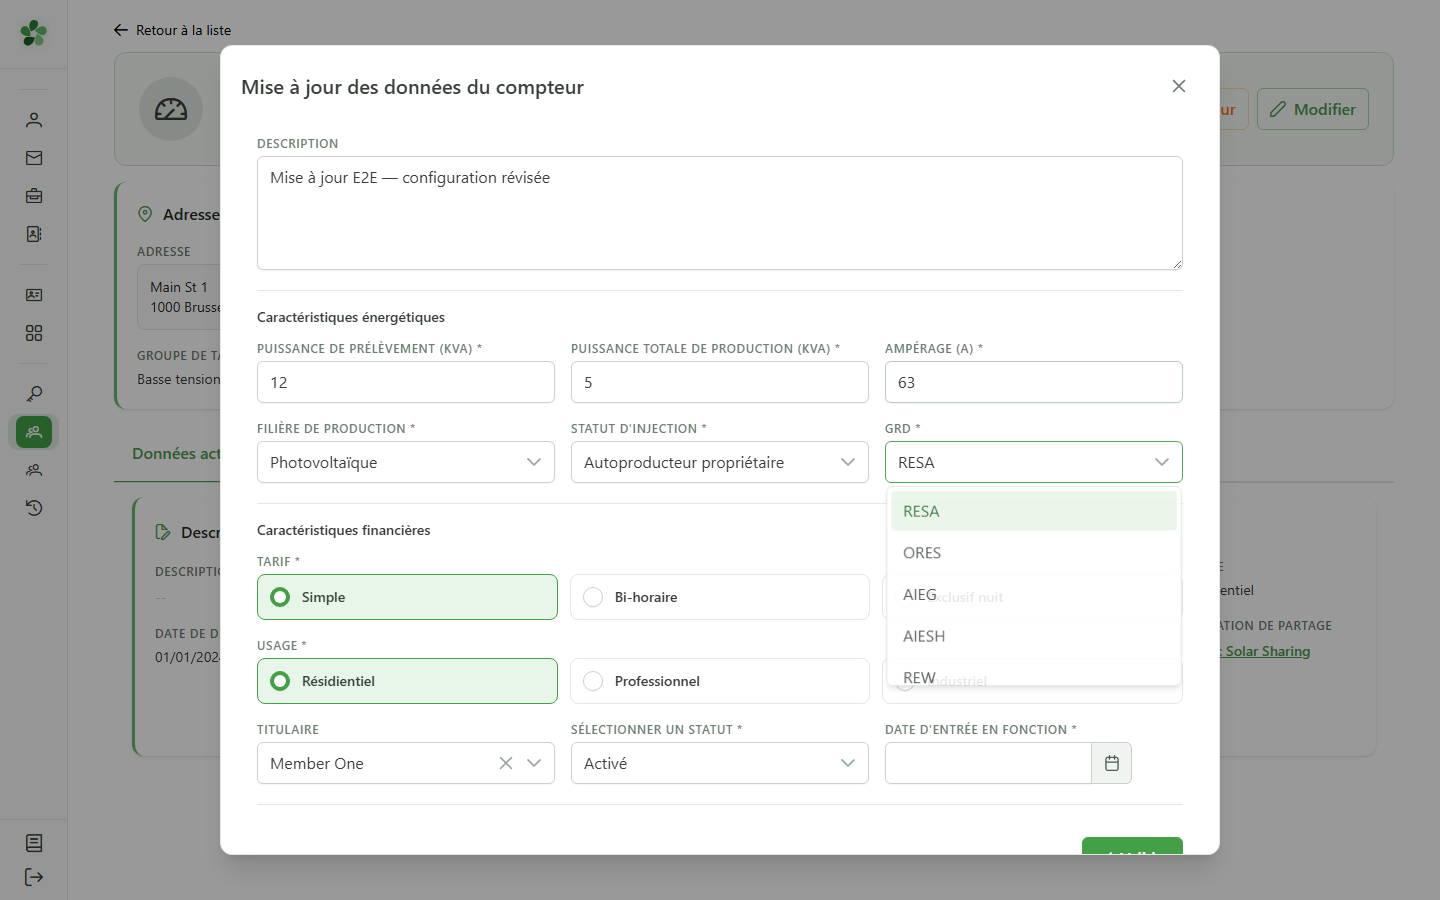Click the gauge meter icon in page header
Viewport: 1440px width, 900px height.
171,109
